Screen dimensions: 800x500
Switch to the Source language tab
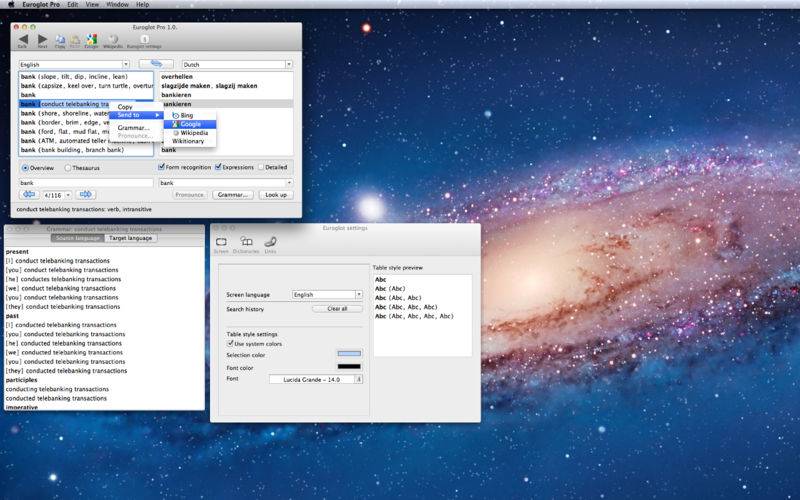point(78,238)
